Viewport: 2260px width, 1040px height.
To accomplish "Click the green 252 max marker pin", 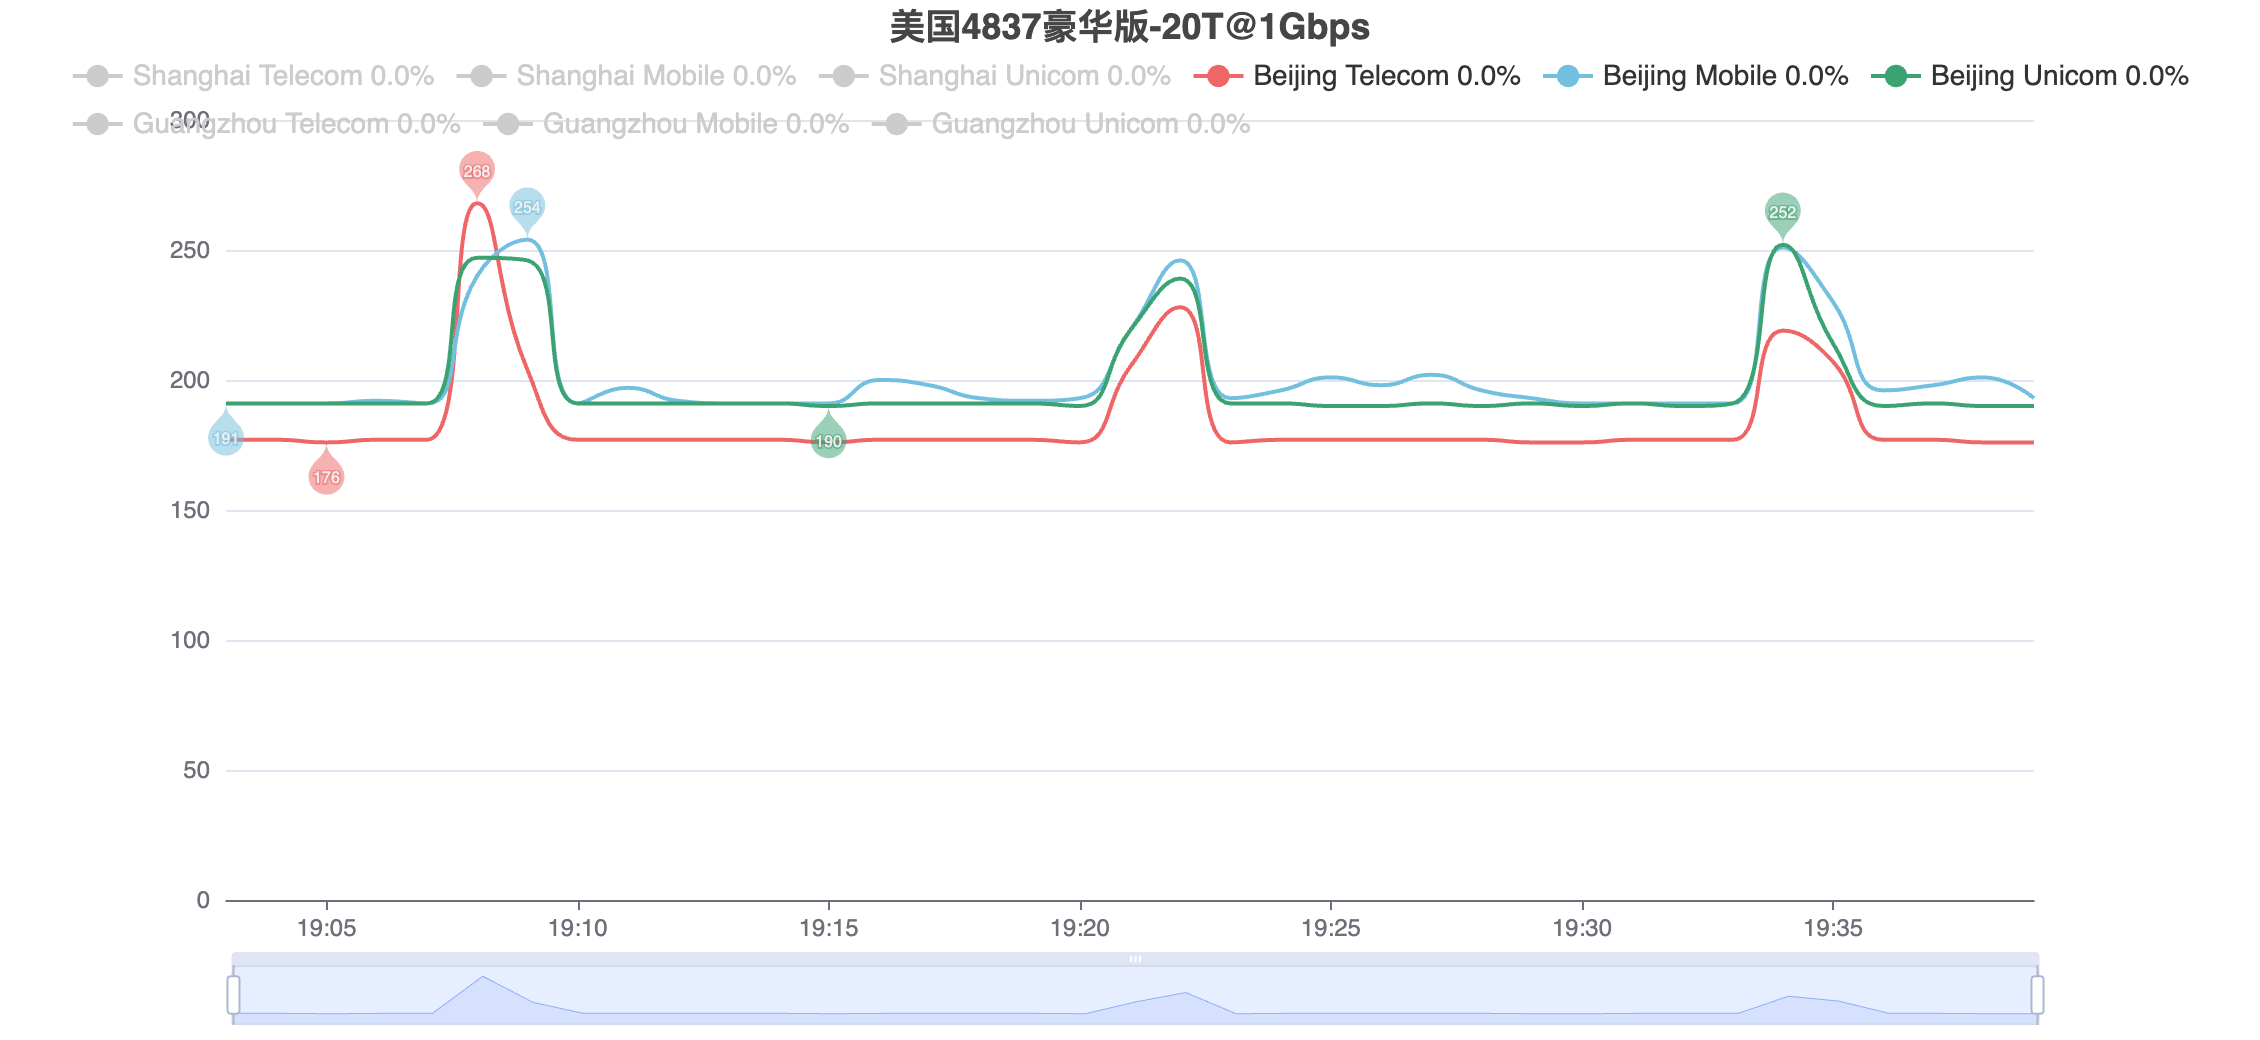I will click(1782, 213).
